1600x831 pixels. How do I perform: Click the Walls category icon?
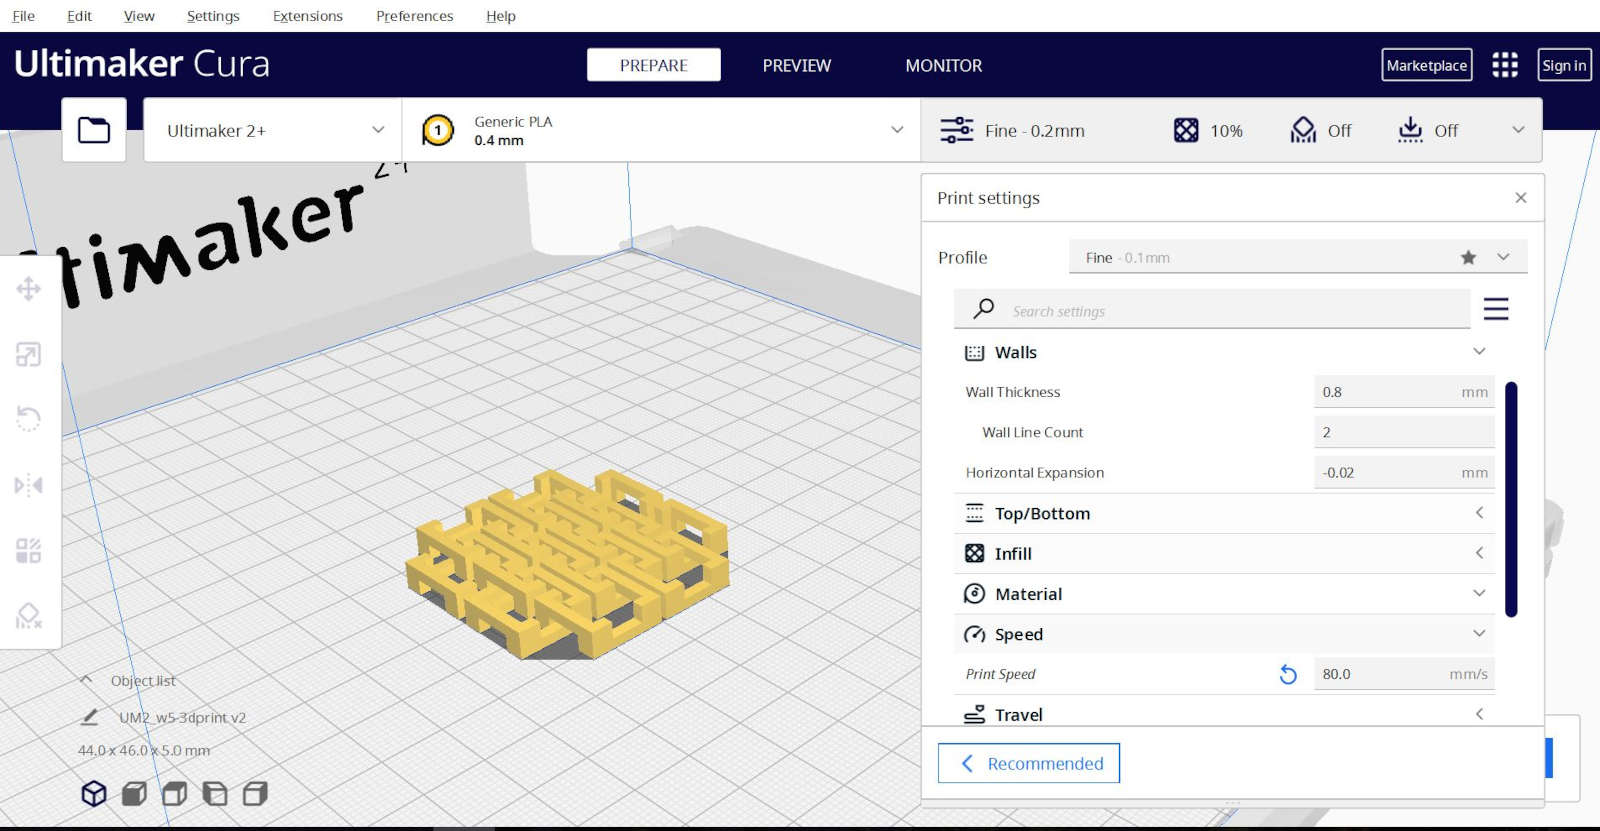(974, 353)
